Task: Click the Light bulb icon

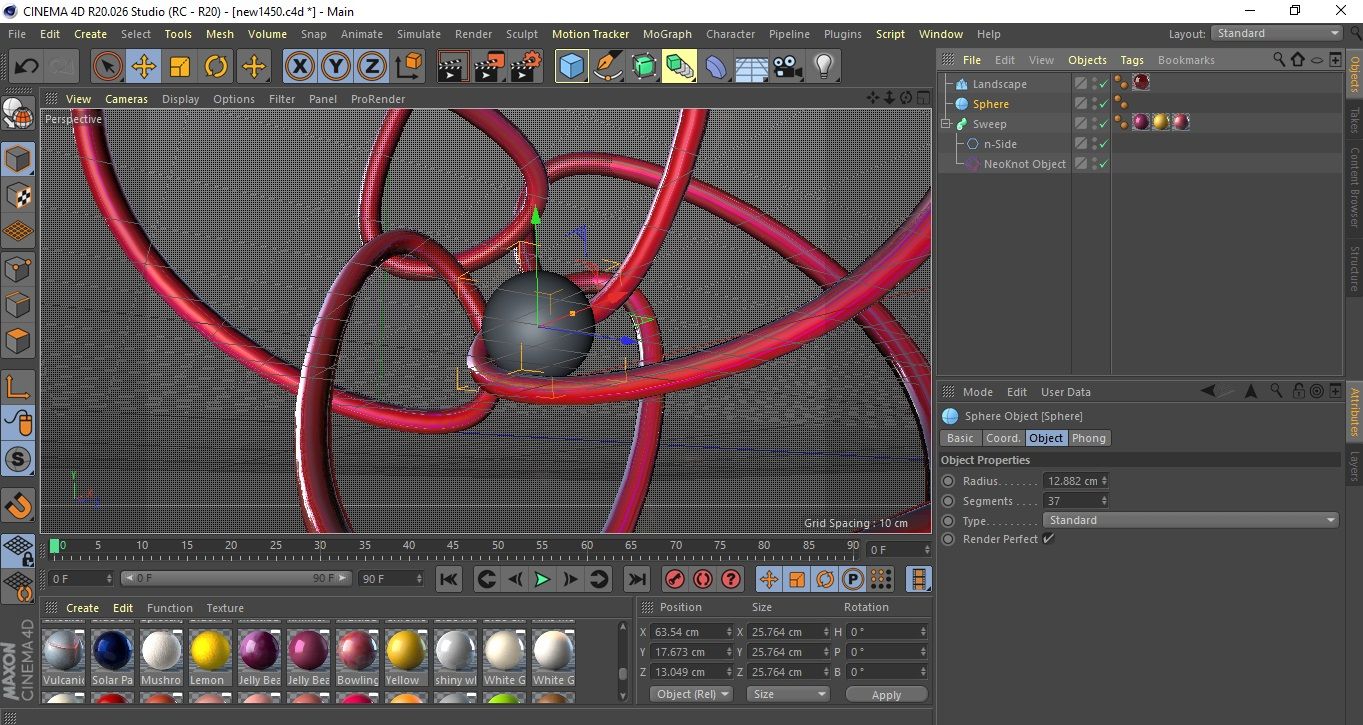Action: click(x=823, y=67)
